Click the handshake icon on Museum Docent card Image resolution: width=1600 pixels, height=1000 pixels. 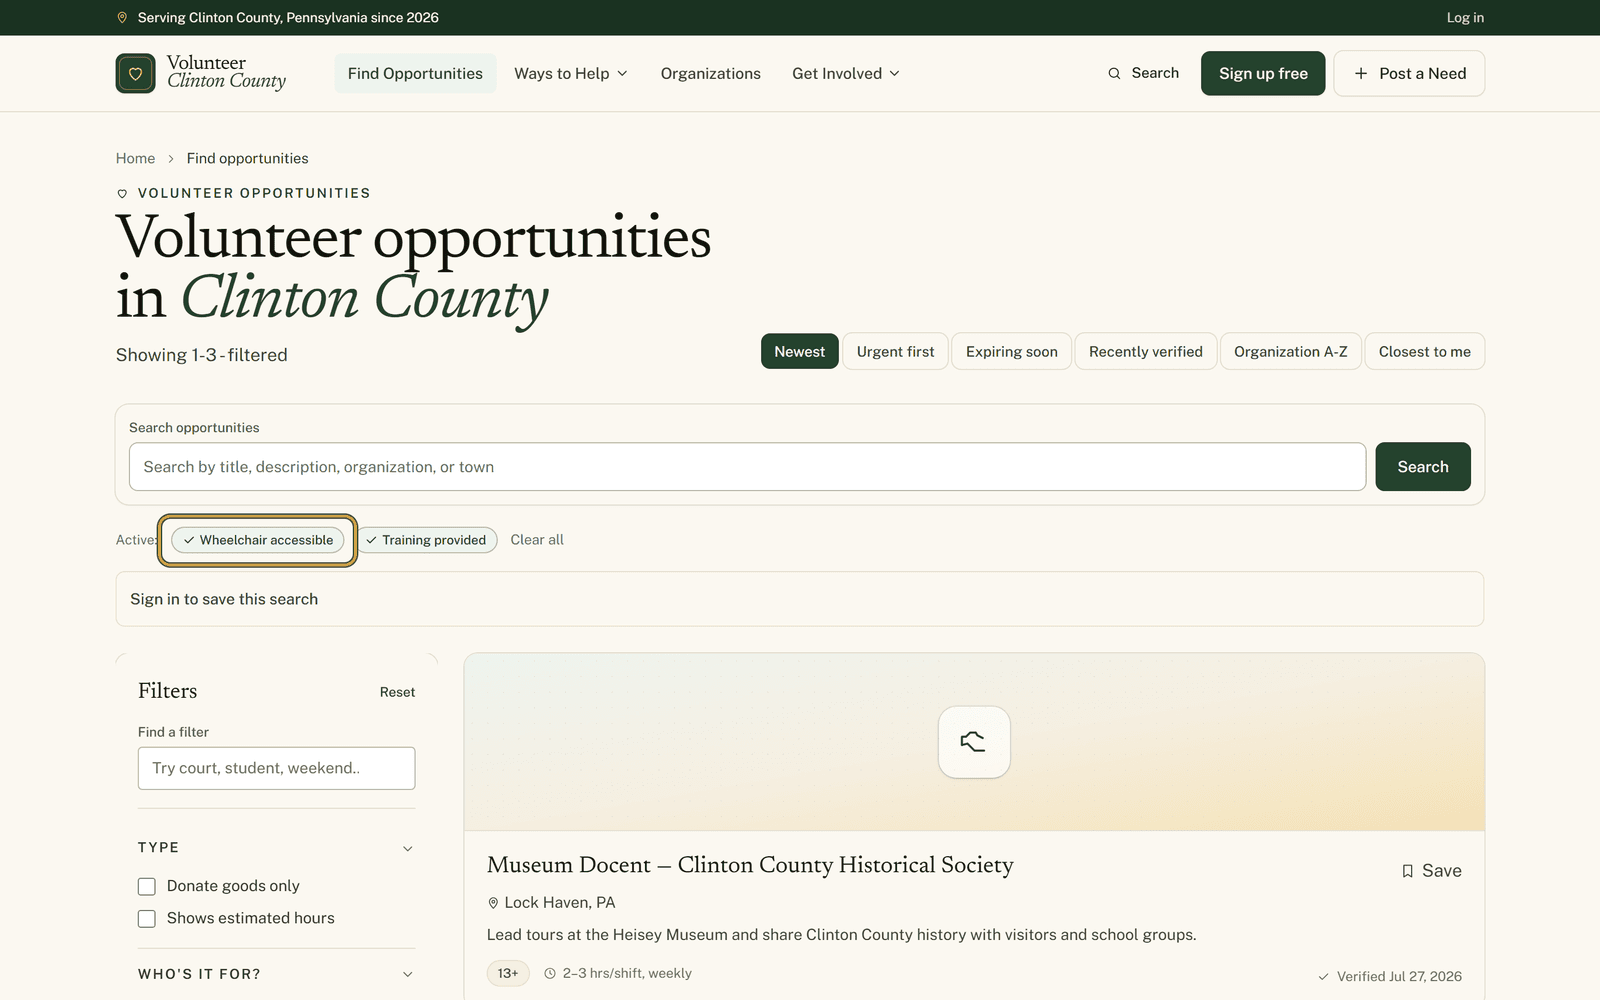[x=974, y=742]
